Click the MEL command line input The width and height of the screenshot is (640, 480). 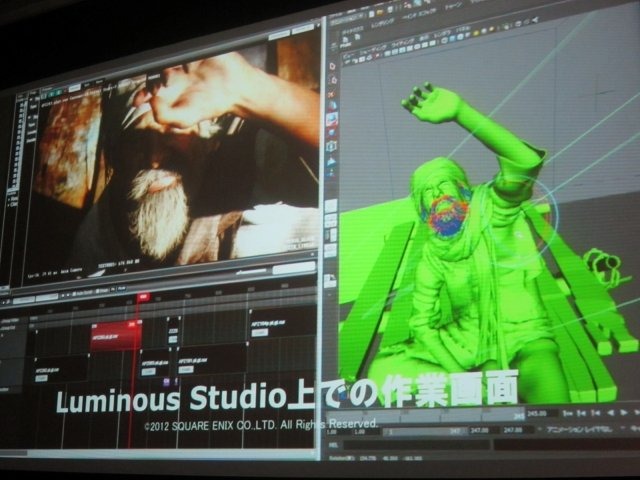pos(416,445)
